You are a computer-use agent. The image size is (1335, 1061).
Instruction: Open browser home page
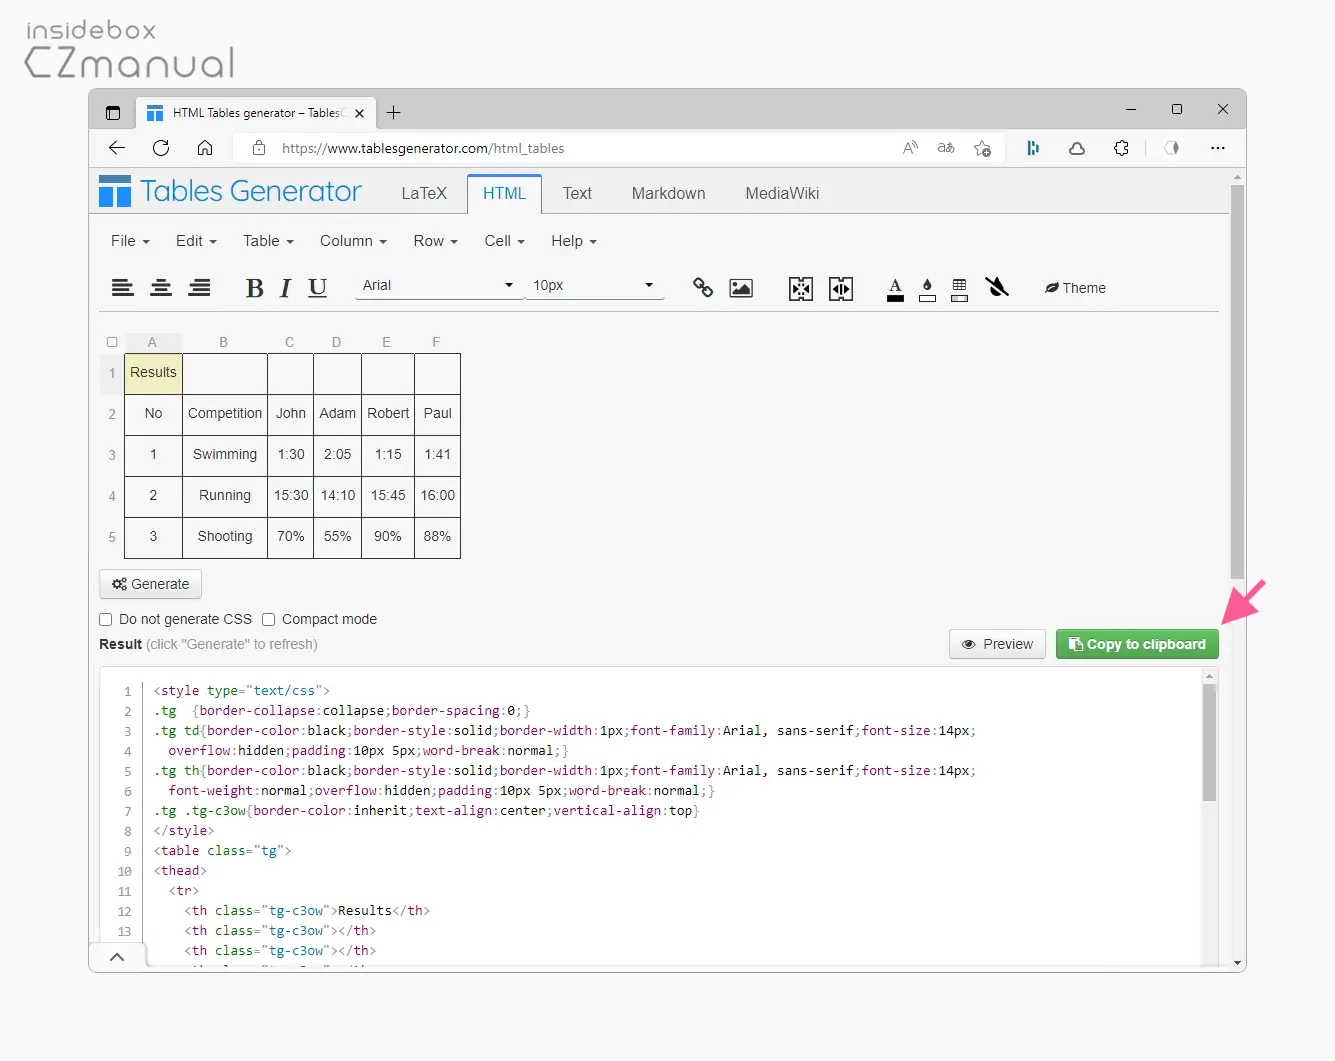click(205, 148)
